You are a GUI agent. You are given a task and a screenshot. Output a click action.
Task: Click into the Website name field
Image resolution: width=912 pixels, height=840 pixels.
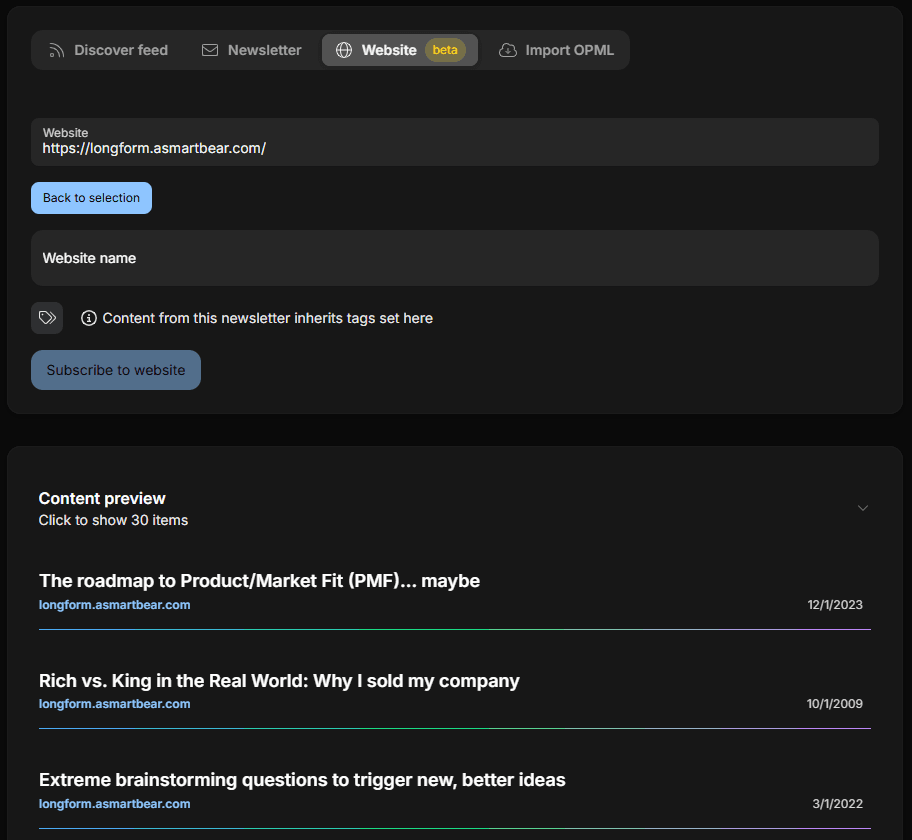455,258
